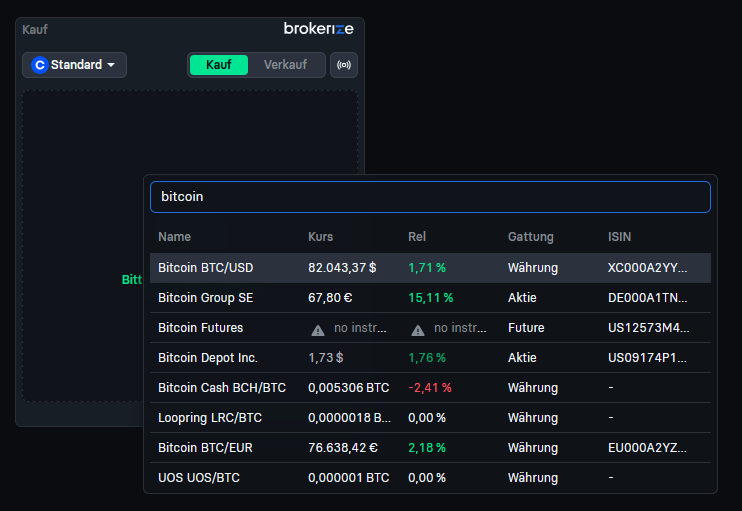Viewport: 742px width, 511px height.
Task: Click into the bitcoin search field
Action: pyautogui.click(x=430, y=197)
